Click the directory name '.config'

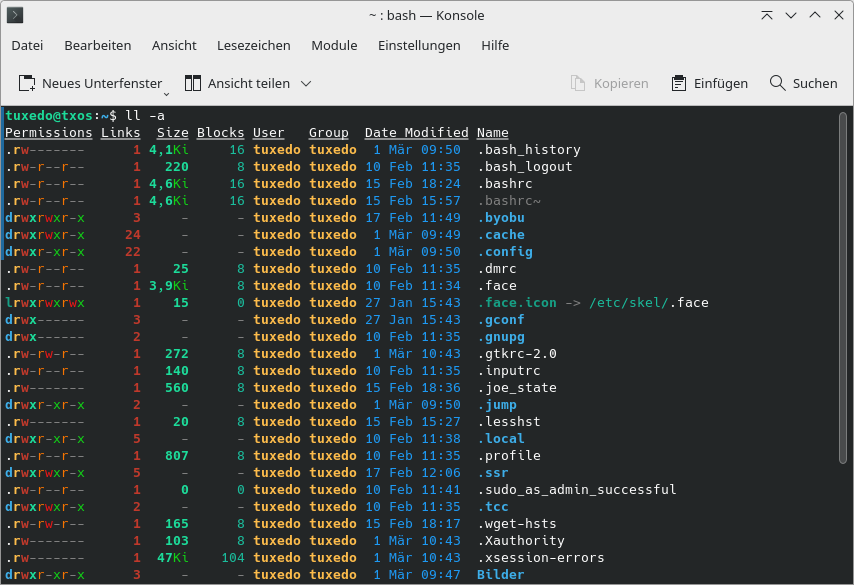coord(505,252)
